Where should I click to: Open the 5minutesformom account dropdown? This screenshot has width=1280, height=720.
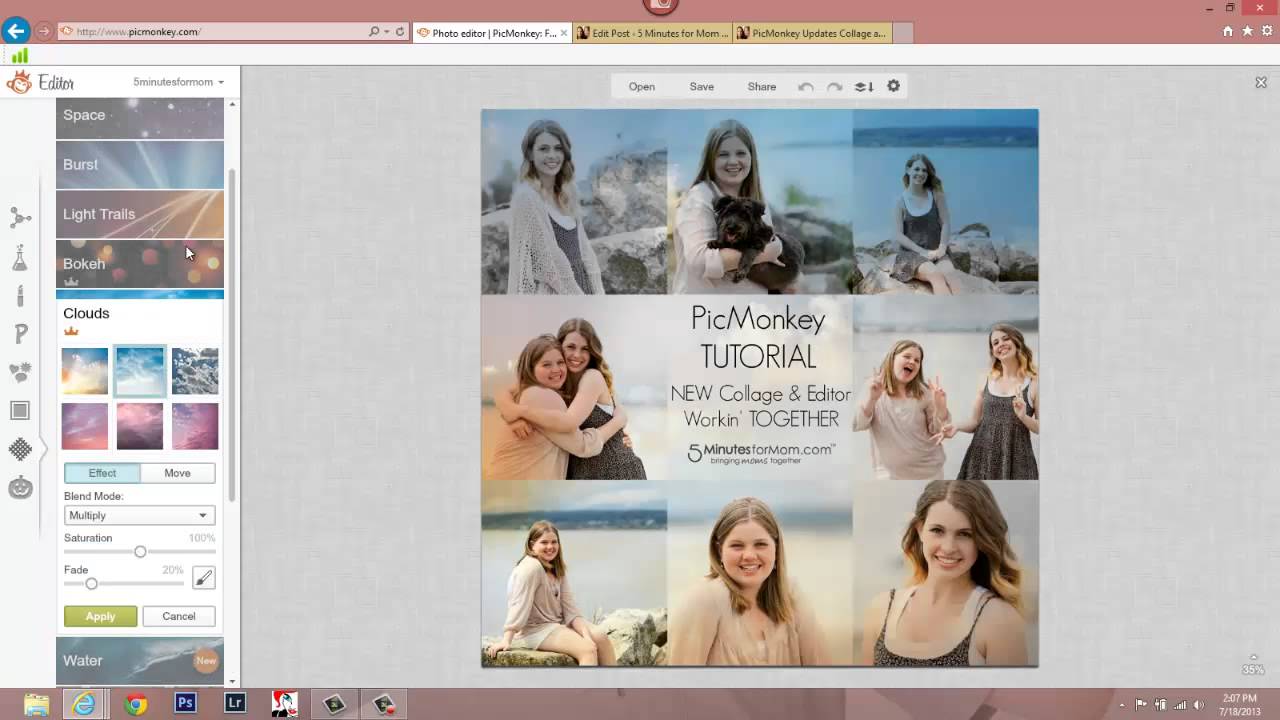pyautogui.click(x=178, y=82)
